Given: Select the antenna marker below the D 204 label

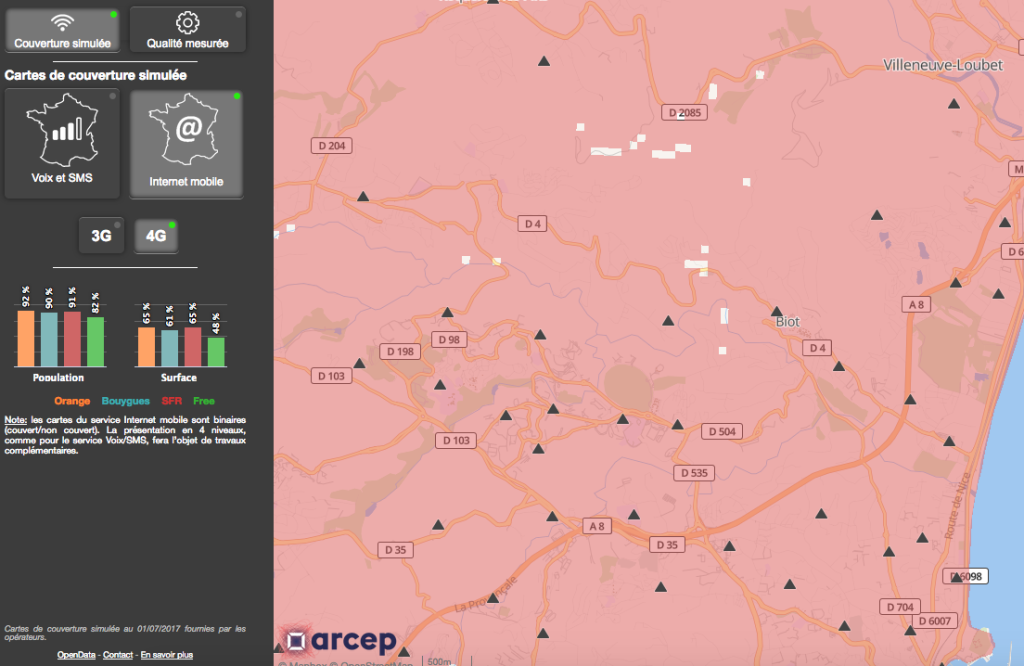Looking at the screenshot, I should tap(363, 196).
